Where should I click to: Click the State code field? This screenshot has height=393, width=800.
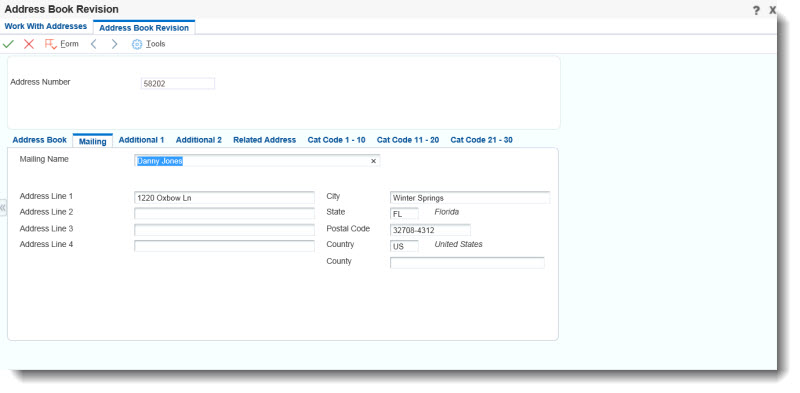point(405,214)
